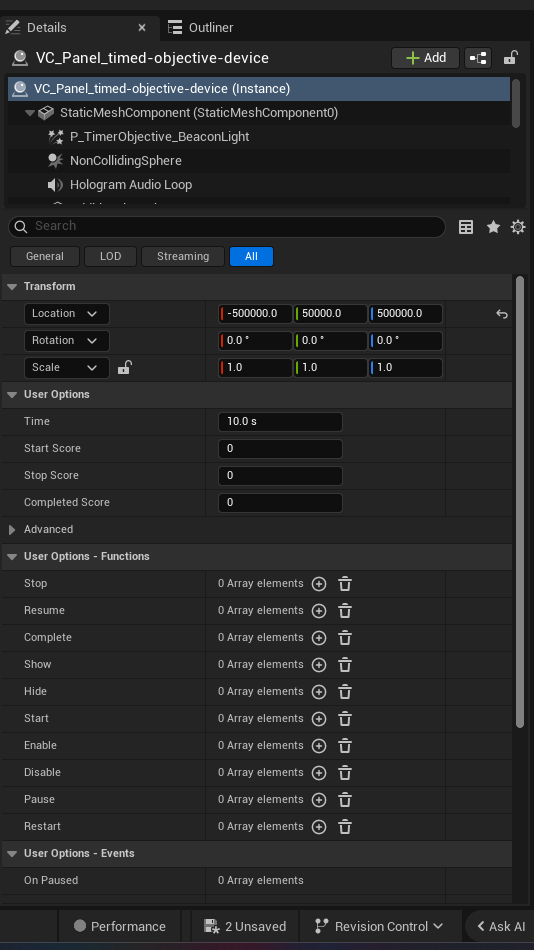Collapse User Options - Events section
Viewport: 534px width, 950px height.
(12, 854)
